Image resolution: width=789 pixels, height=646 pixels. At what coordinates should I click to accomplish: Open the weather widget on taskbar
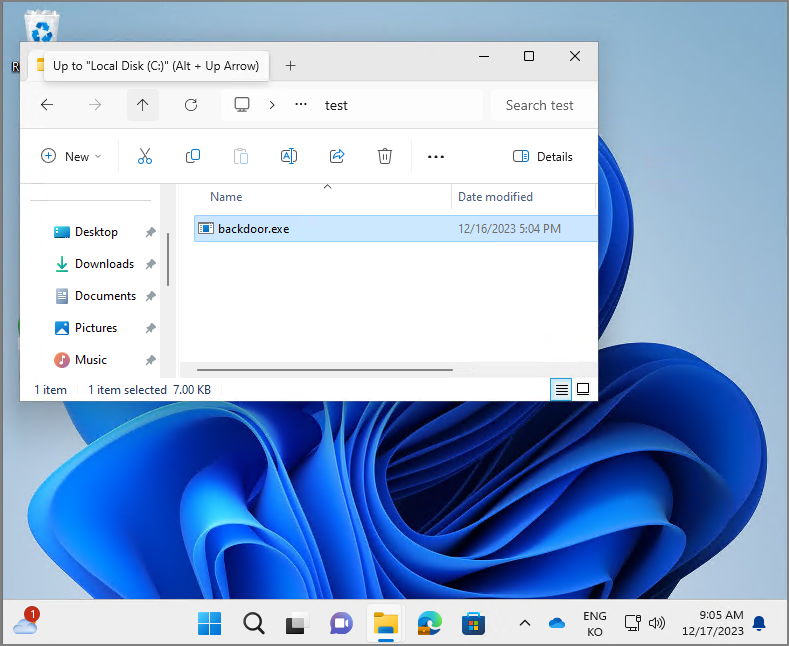[x=26, y=622]
